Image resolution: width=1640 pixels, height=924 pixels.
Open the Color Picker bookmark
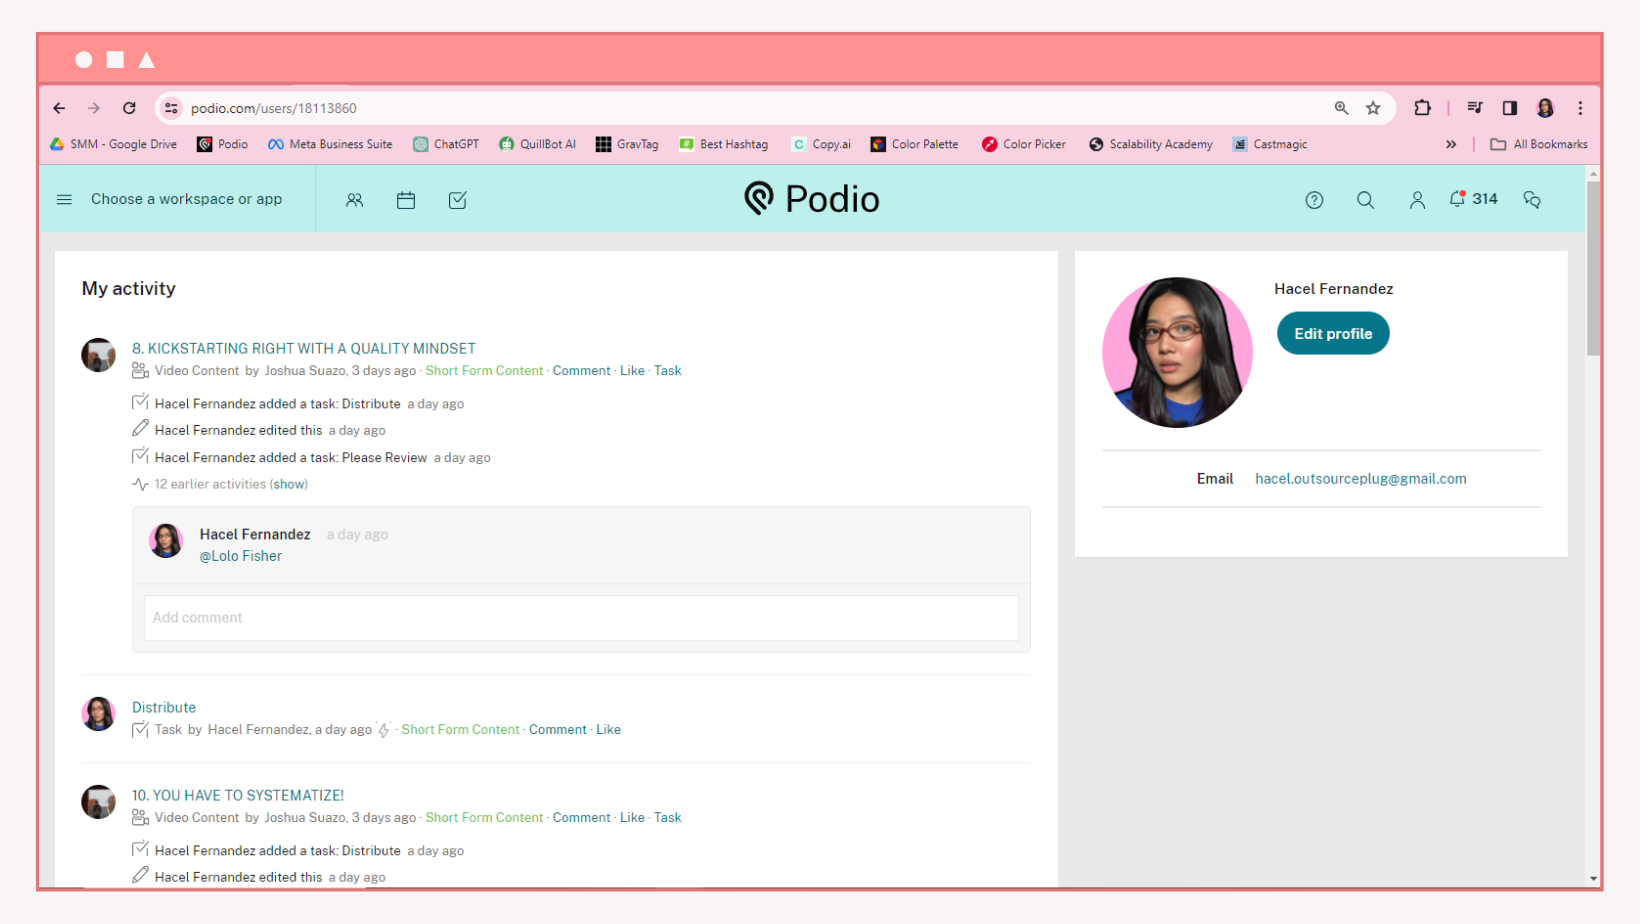[x=1024, y=144]
